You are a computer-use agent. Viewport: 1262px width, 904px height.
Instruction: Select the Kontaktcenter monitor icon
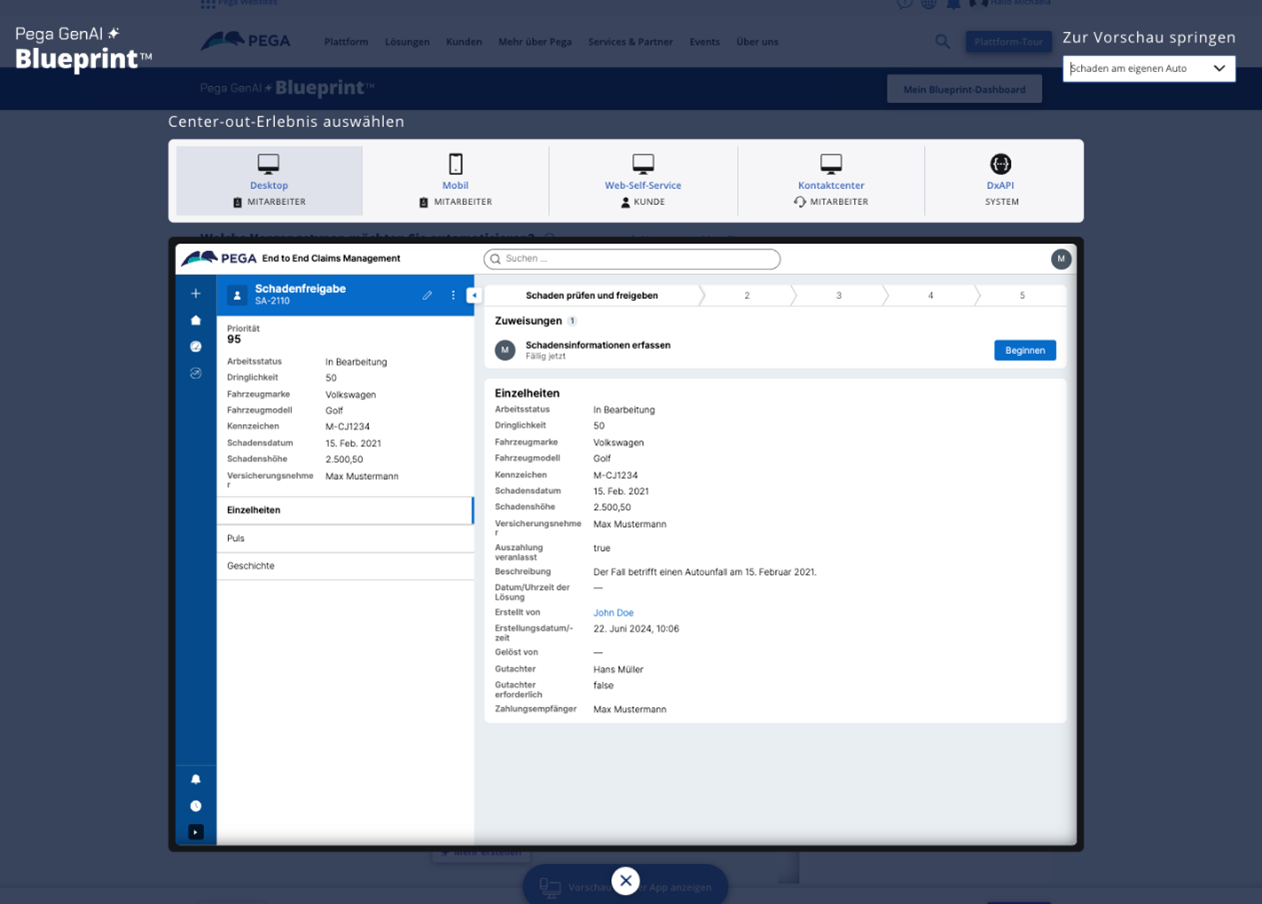tap(831, 164)
